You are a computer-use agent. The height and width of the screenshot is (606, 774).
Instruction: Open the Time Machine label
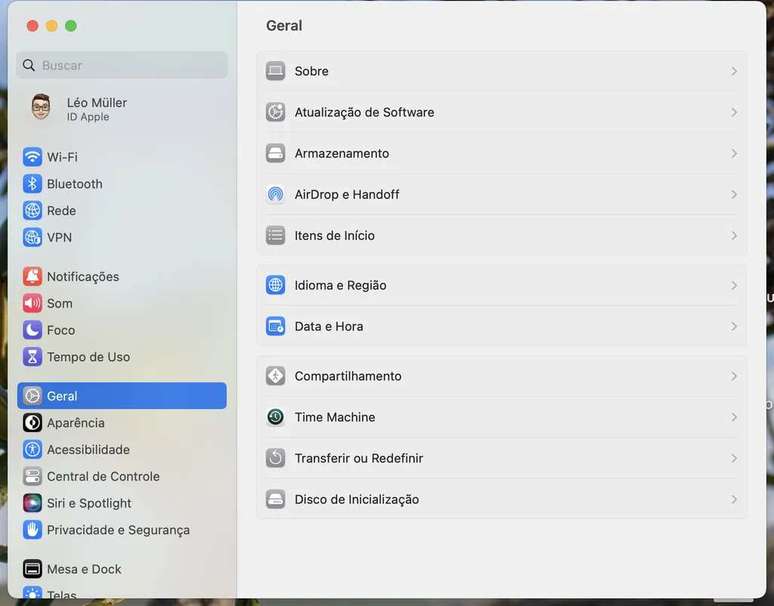335,417
